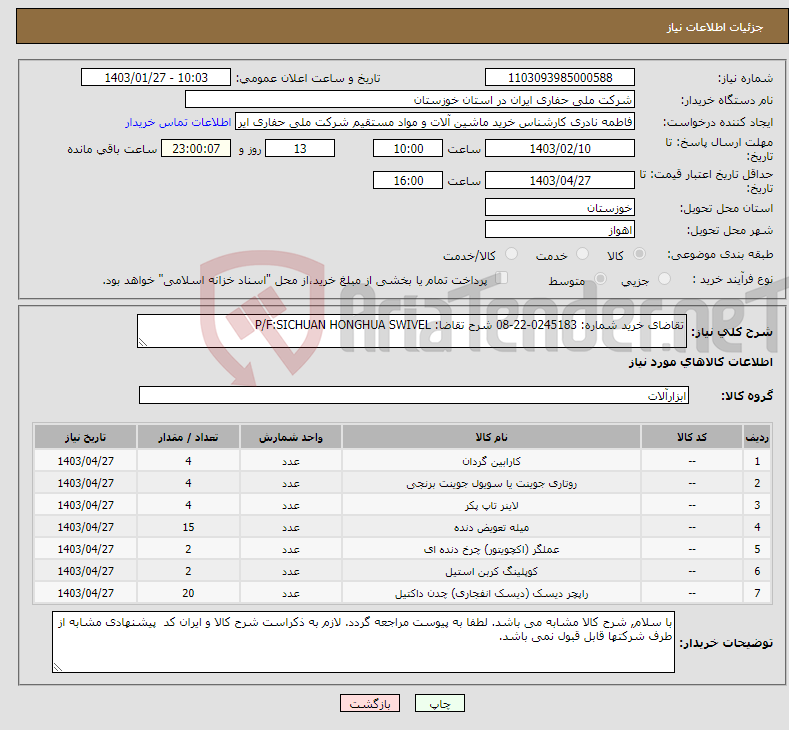Image resolution: width=789 pixels, height=730 pixels.
Task: Click the general description SICHUAN HONGHUA SWIVEL textarea
Action: pos(412,331)
